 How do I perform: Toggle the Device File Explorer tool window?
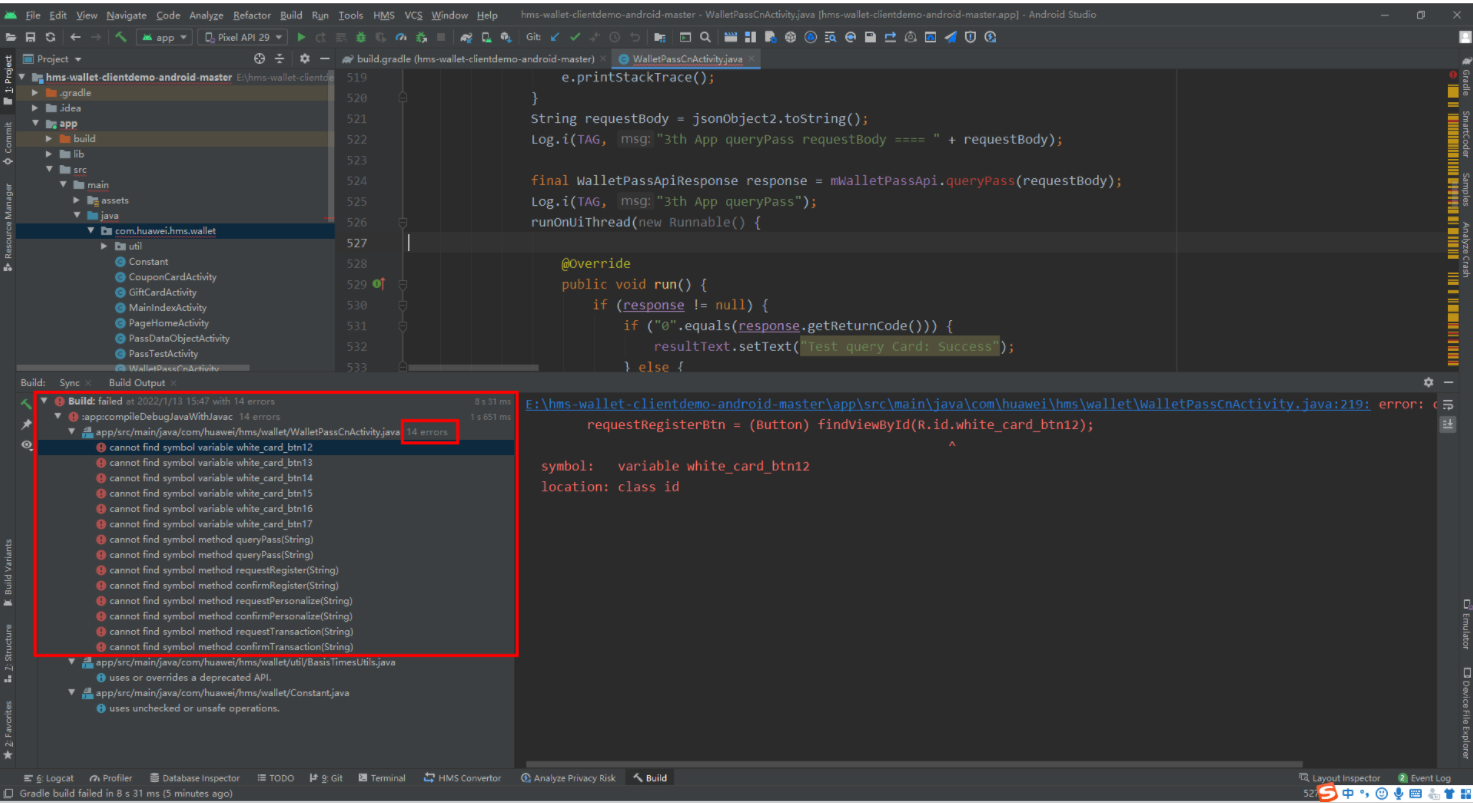(x=1465, y=712)
